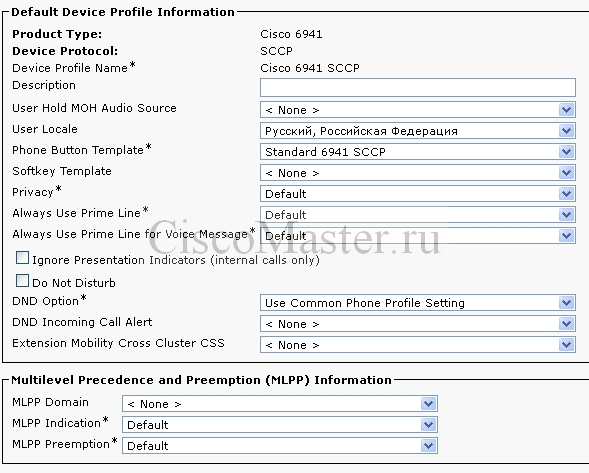The width and height of the screenshot is (589, 473).
Task: Select the Cisco 6941 product type text
Action: tap(291, 34)
